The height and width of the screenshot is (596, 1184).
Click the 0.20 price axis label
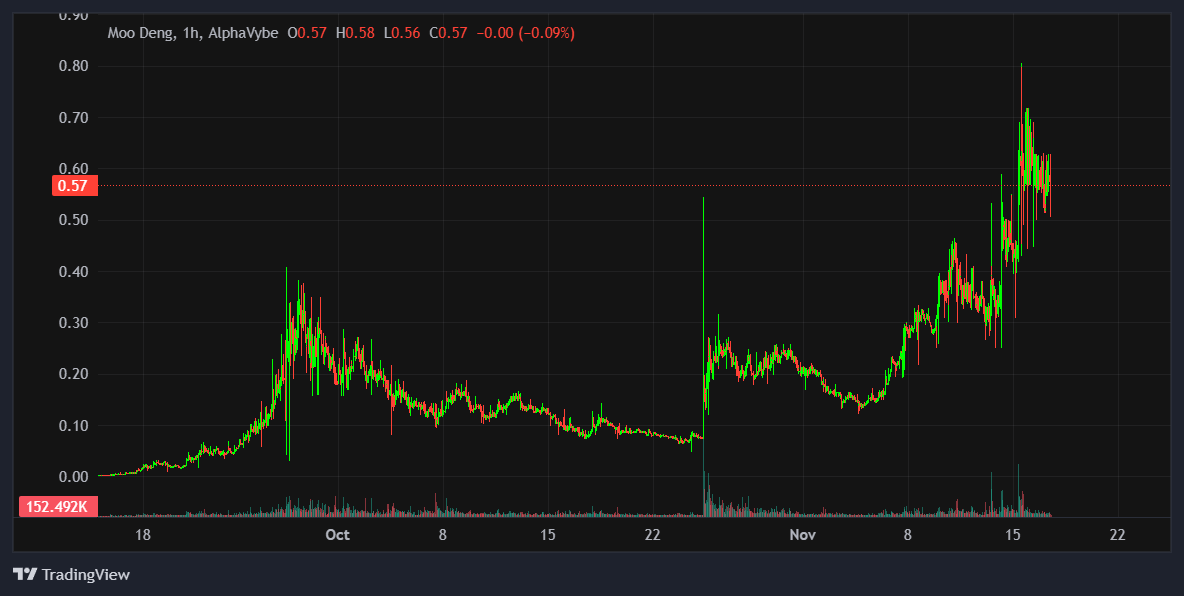click(74, 374)
